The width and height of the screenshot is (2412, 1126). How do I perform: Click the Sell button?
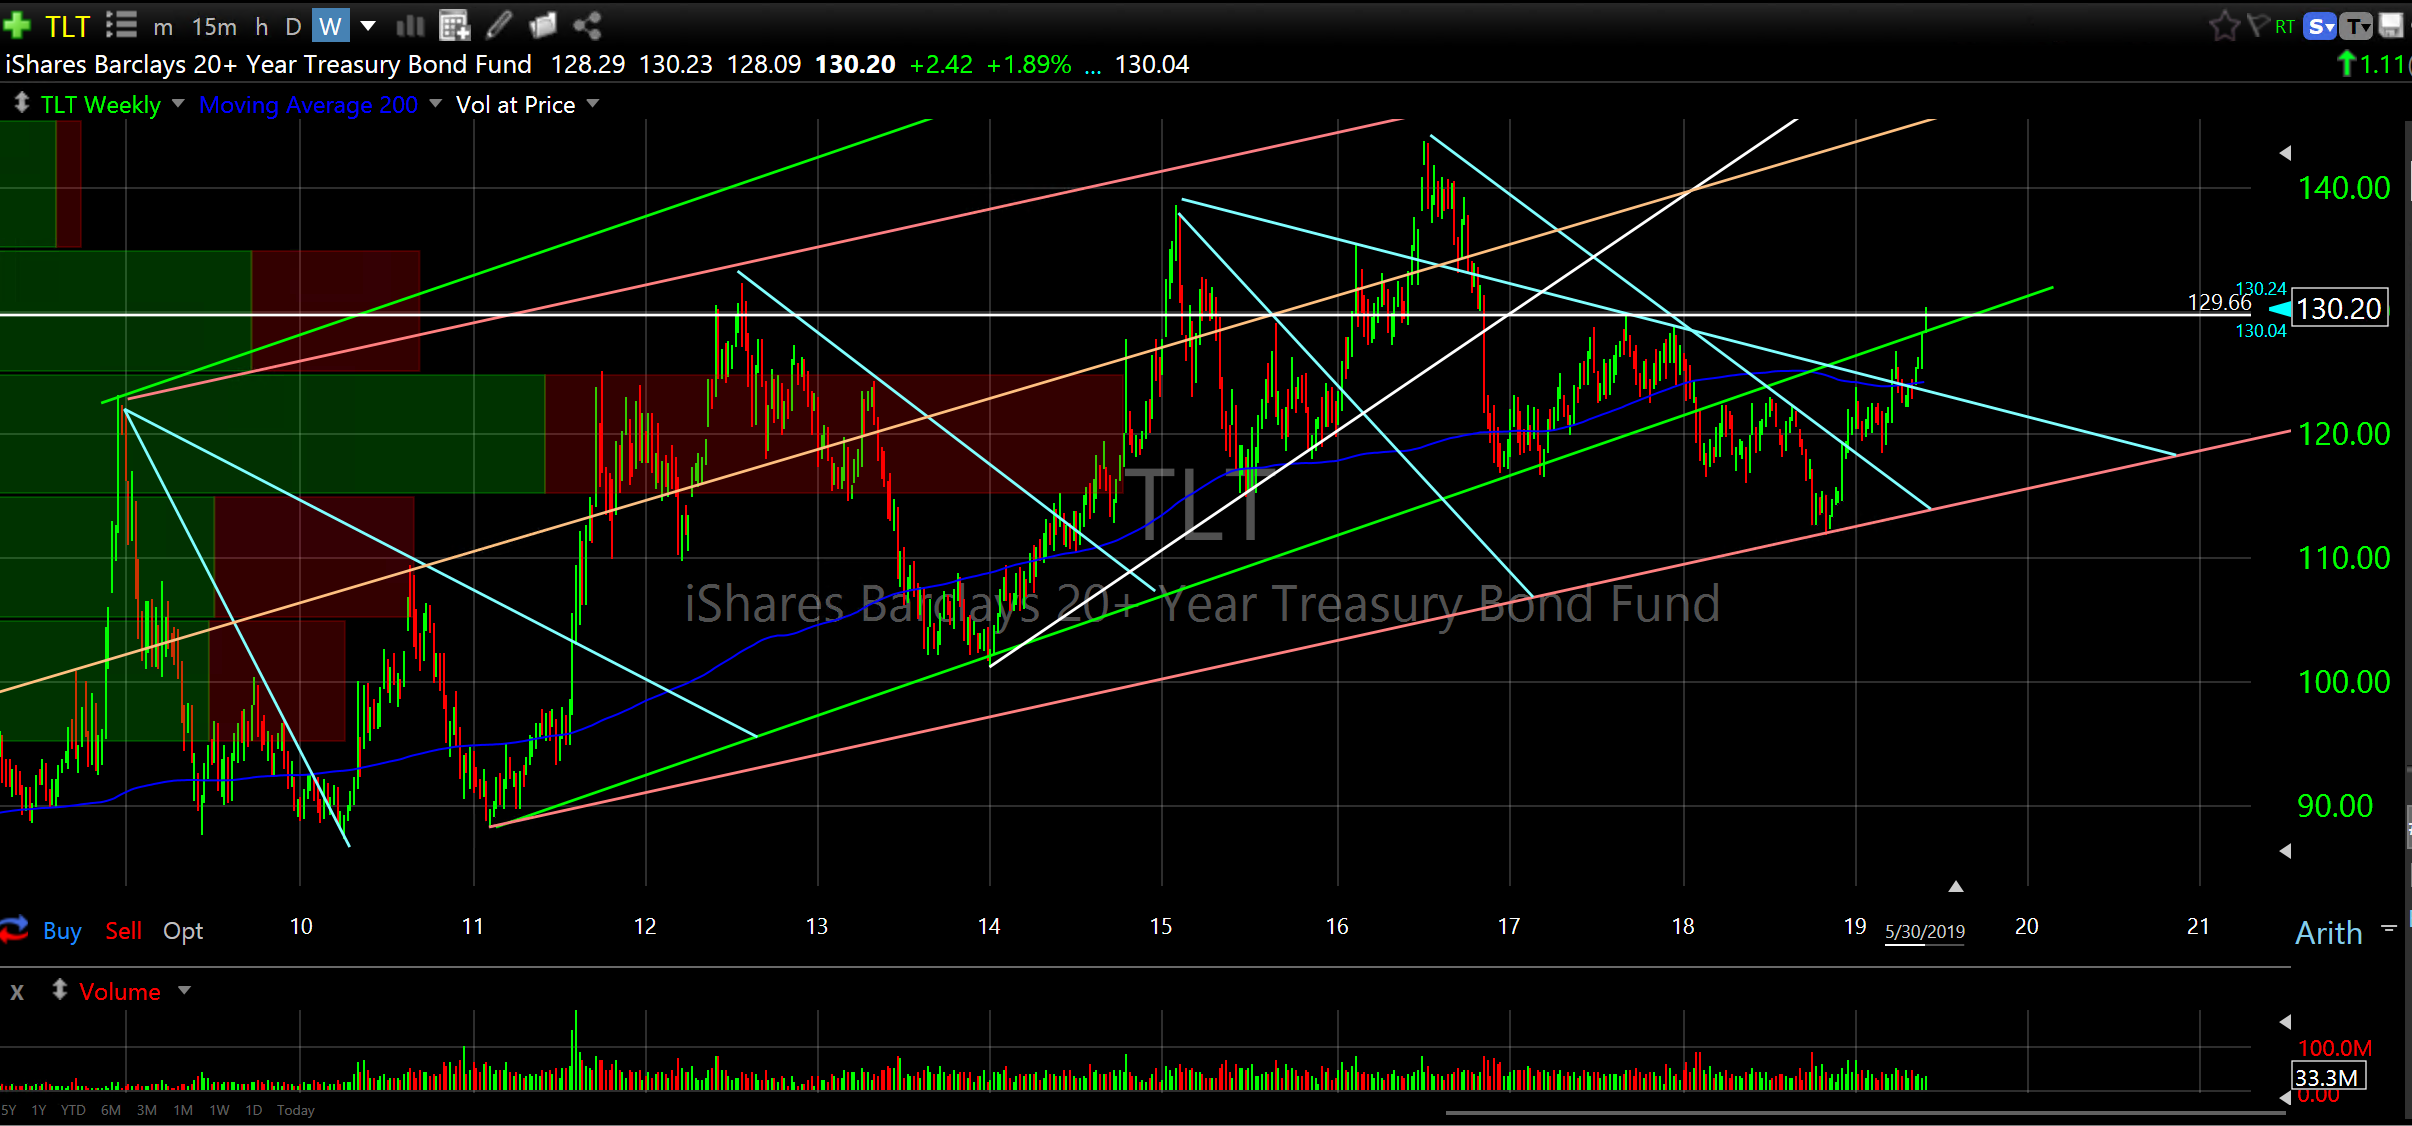tap(124, 931)
